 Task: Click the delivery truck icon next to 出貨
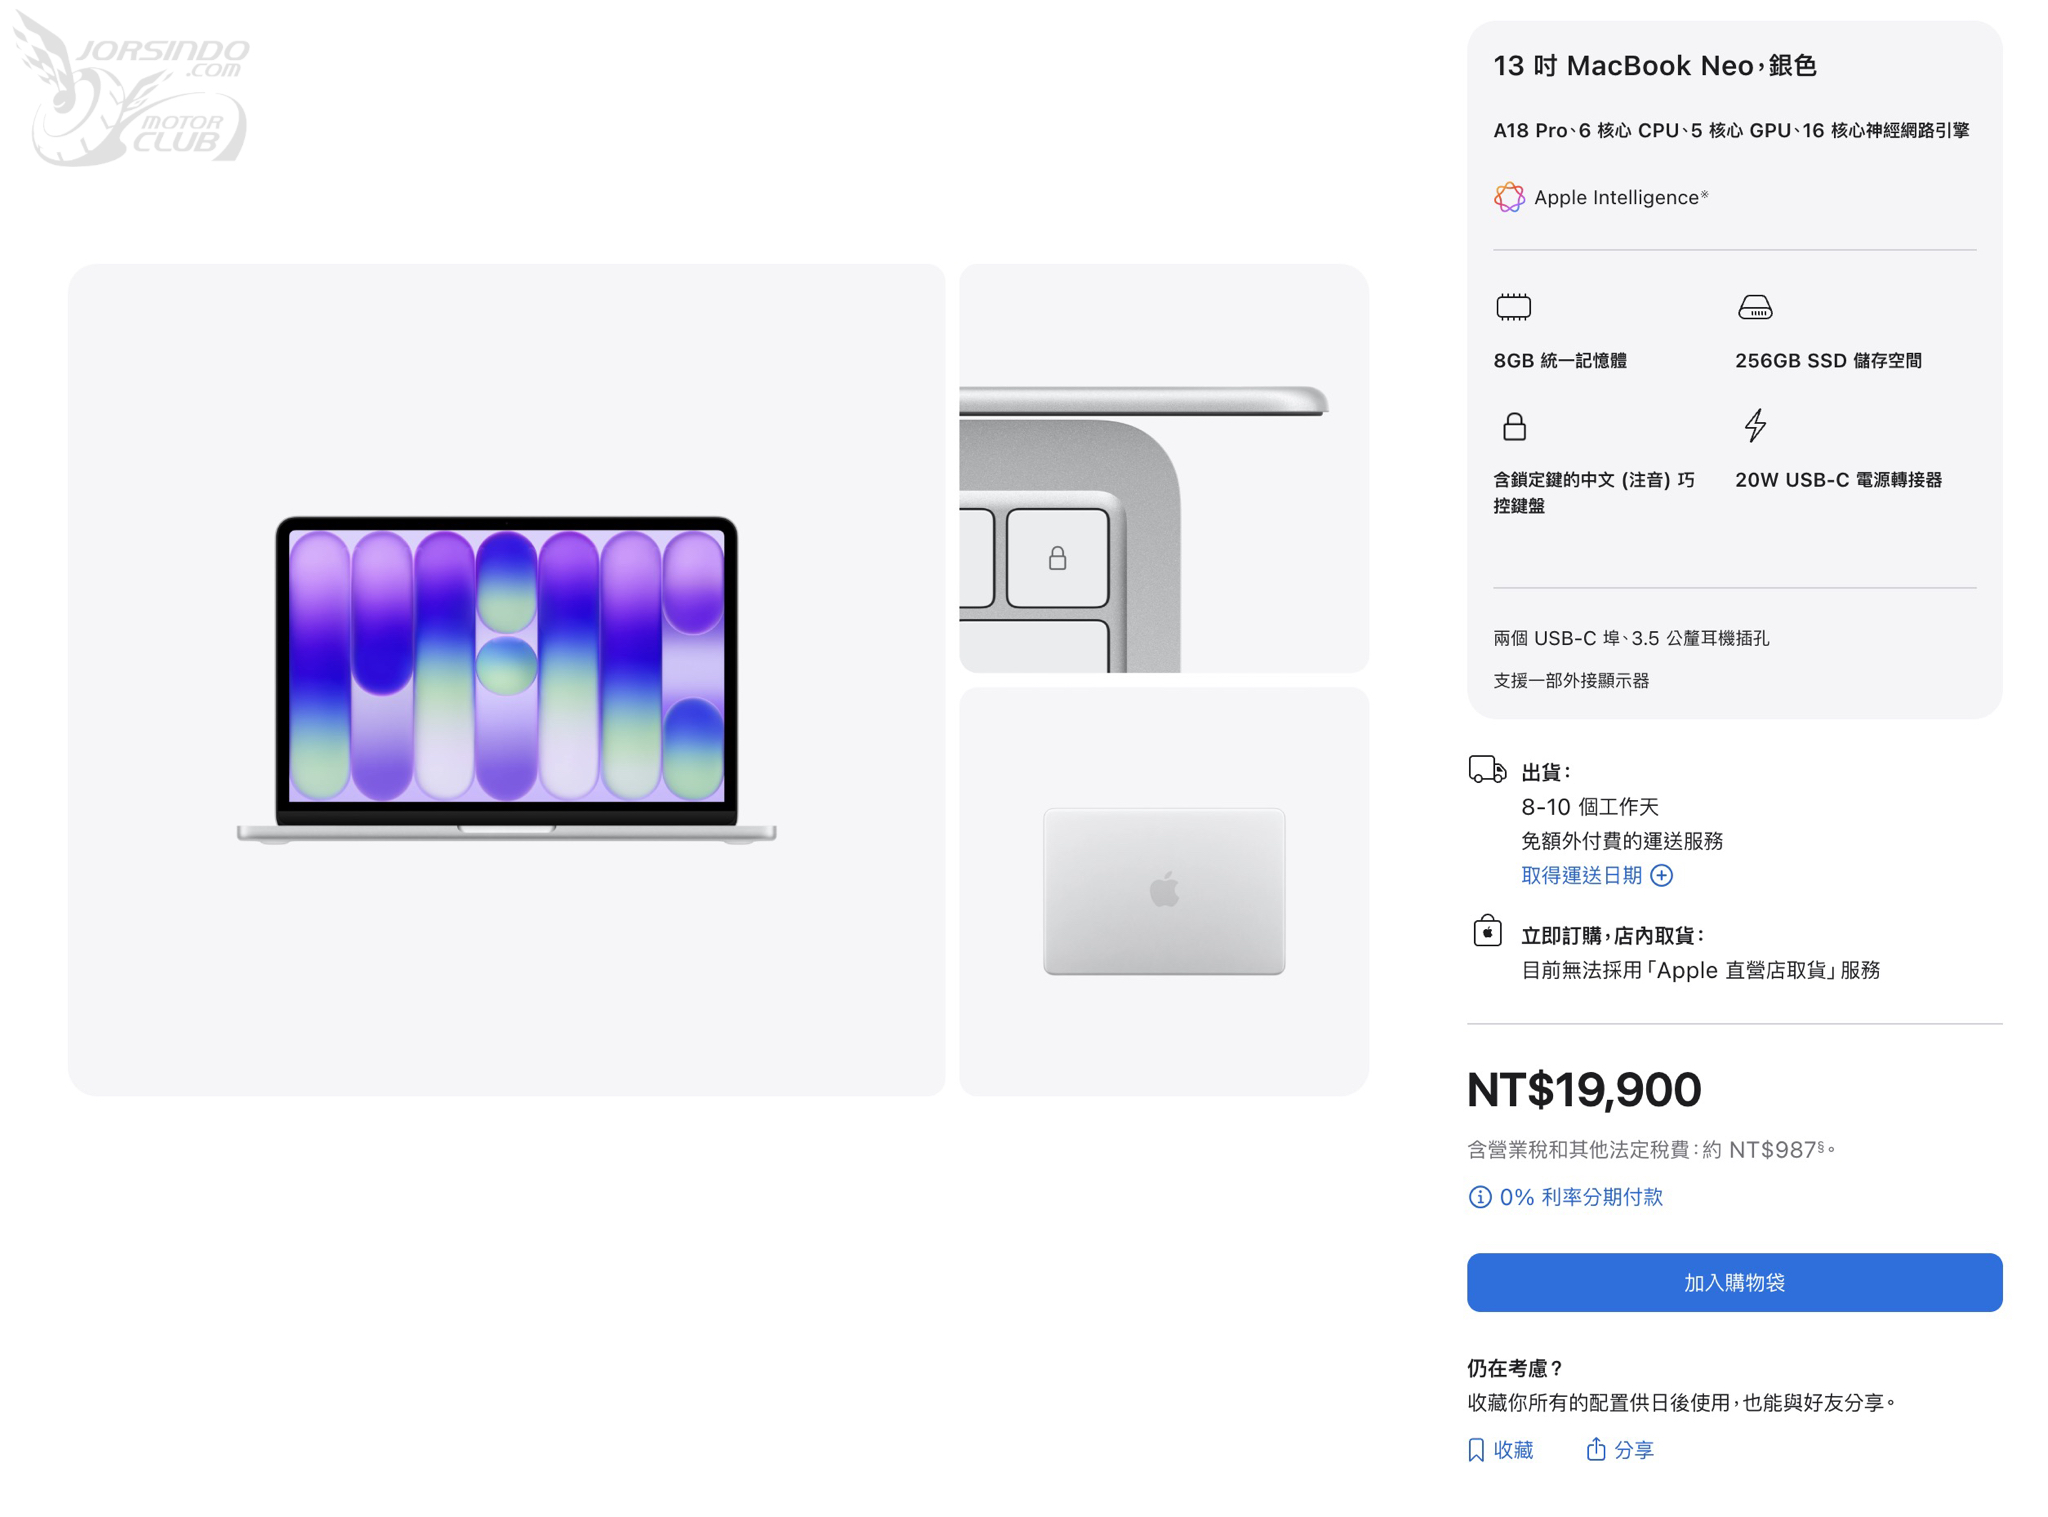coord(1487,769)
